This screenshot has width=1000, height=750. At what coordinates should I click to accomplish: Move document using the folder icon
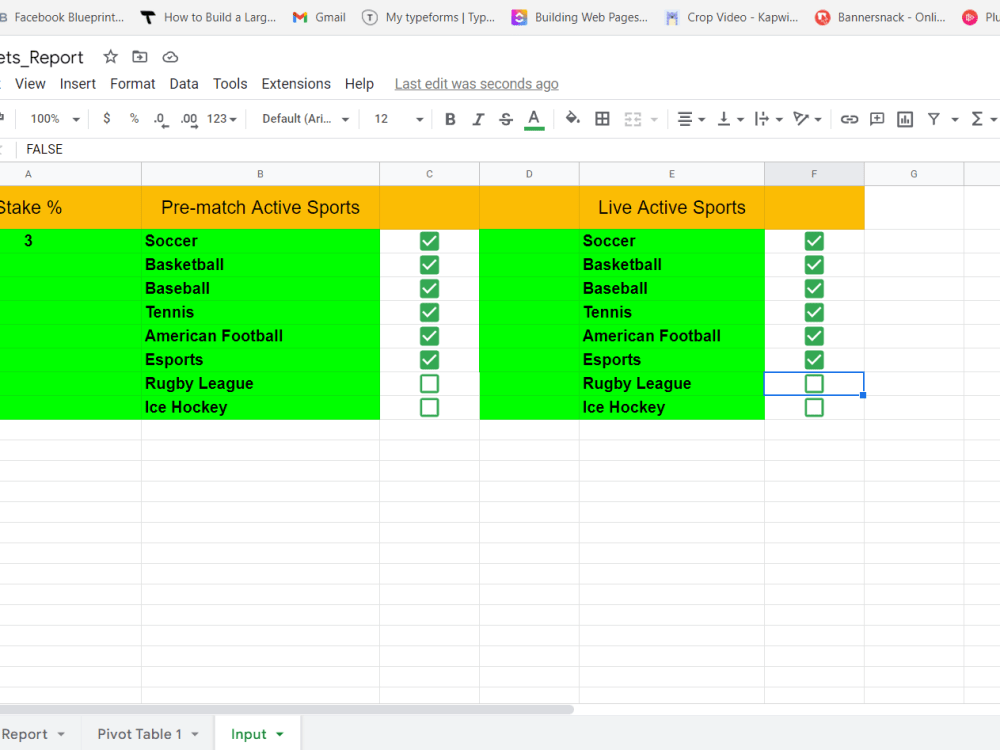pyautogui.click(x=140, y=57)
